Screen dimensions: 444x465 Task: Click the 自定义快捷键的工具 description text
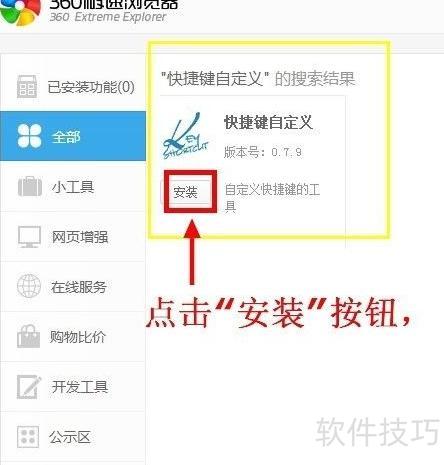click(272, 197)
